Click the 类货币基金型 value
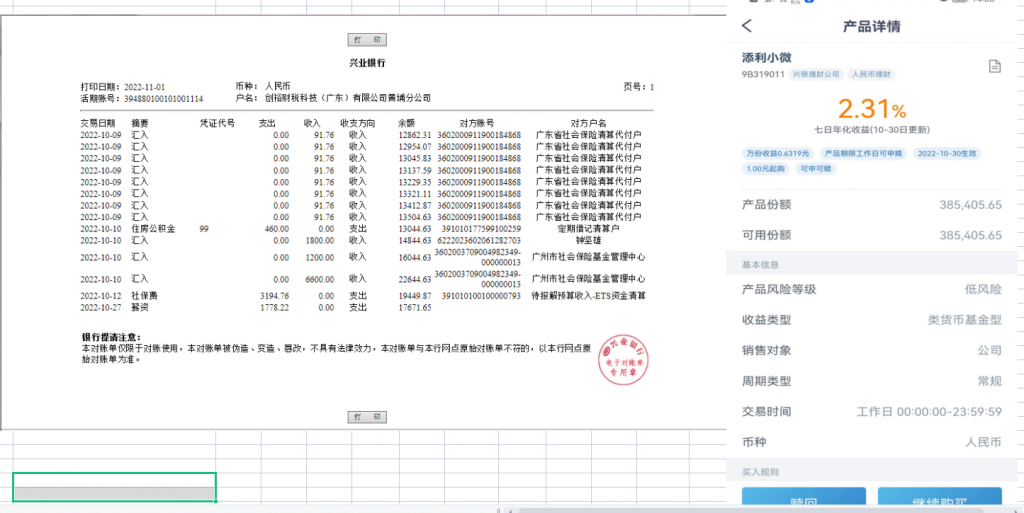1024x513 pixels. [x=965, y=320]
